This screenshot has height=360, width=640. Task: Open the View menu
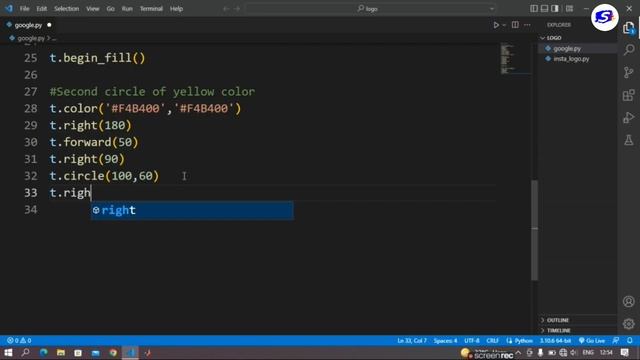tap(93, 9)
